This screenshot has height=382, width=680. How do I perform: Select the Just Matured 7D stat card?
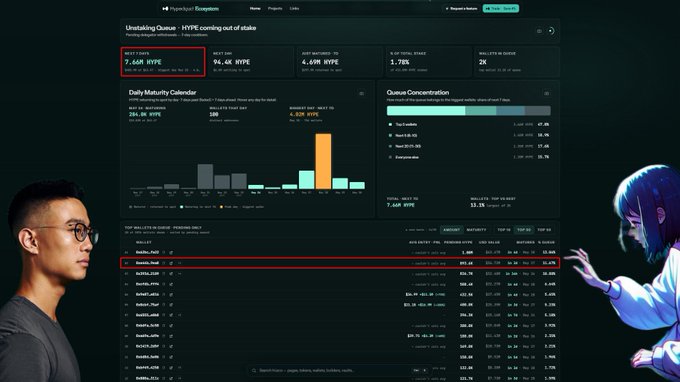point(340,62)
